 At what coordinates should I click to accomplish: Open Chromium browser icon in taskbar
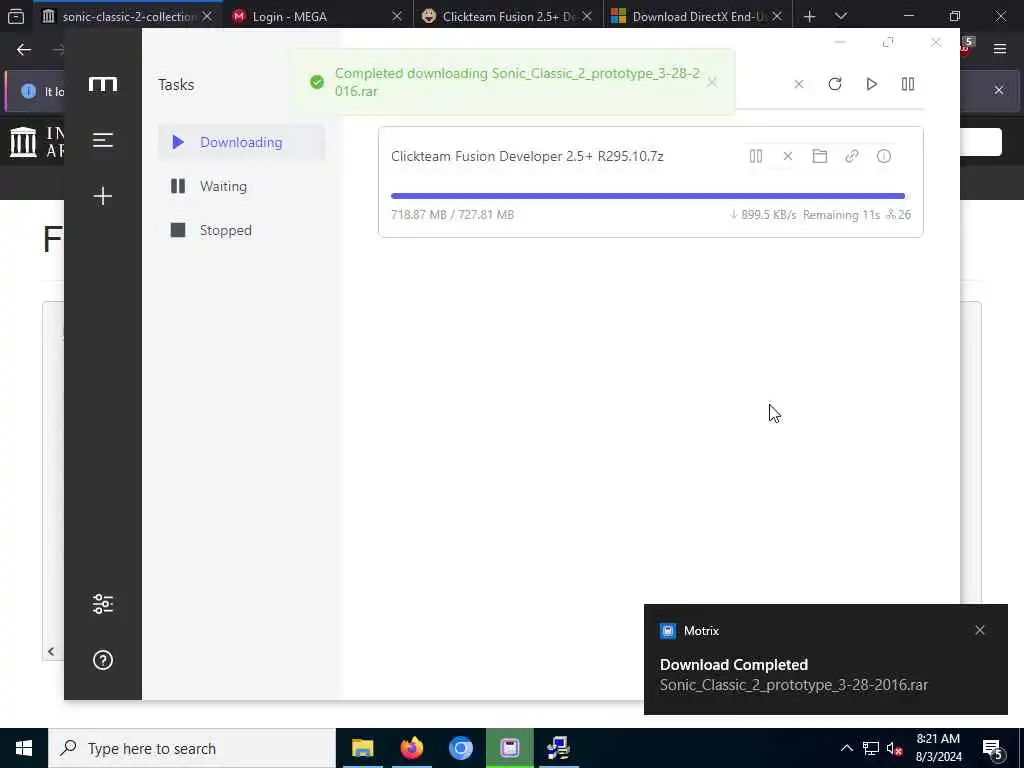tap(460, 748)
